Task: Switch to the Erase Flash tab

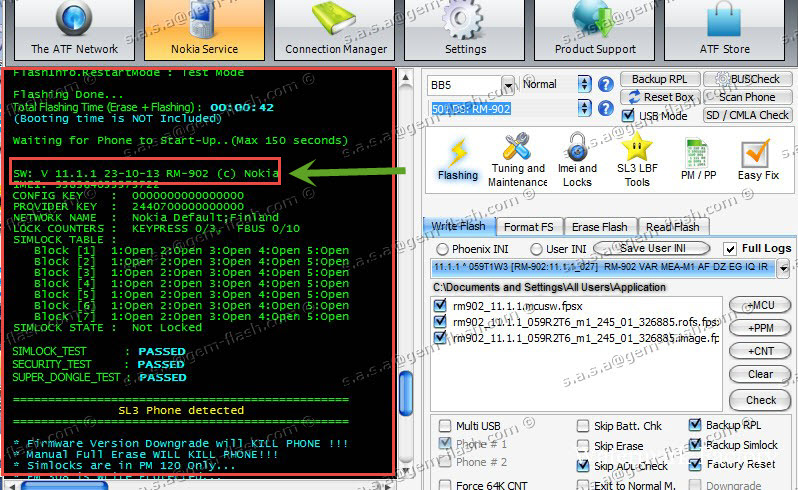Action: pos(600,226)
